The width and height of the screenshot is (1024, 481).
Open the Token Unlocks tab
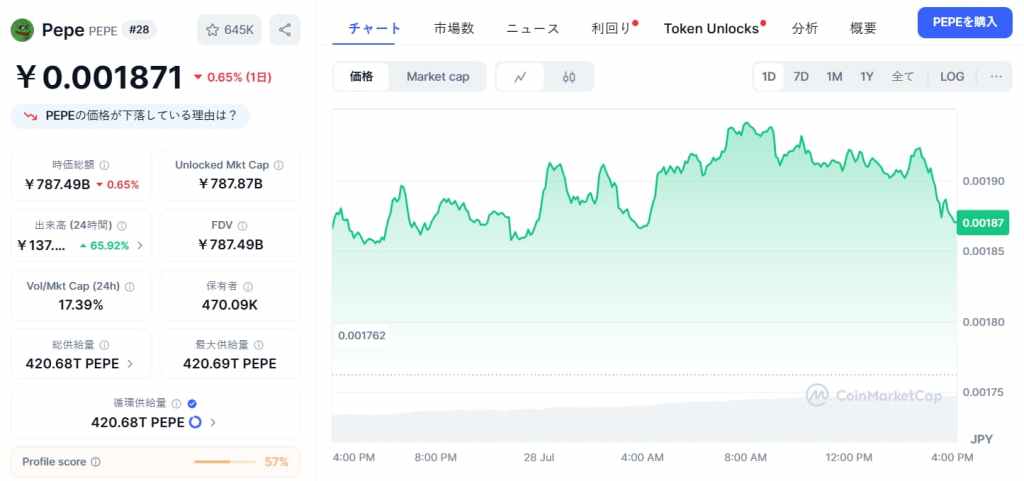pos(711,29)
